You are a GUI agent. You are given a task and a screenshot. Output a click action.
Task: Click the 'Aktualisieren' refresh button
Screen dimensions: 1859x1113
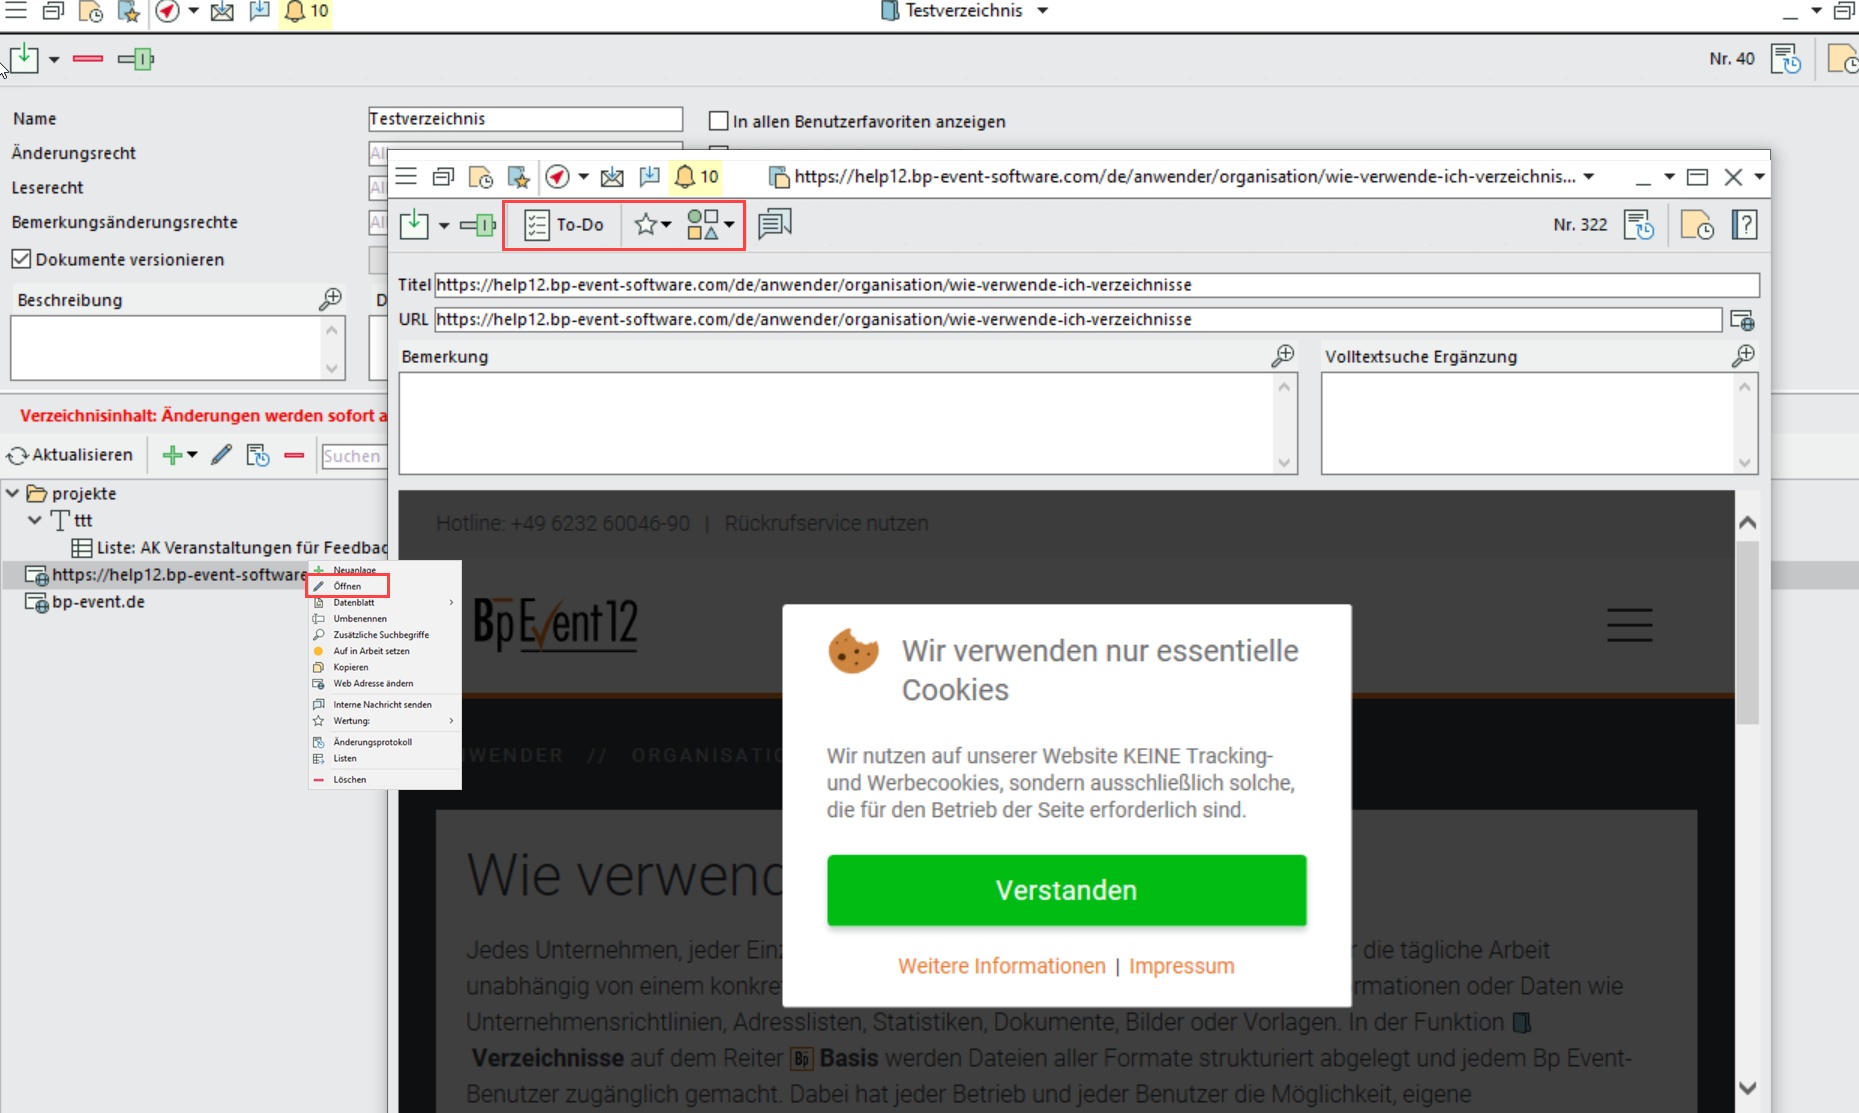coord(70,455)
